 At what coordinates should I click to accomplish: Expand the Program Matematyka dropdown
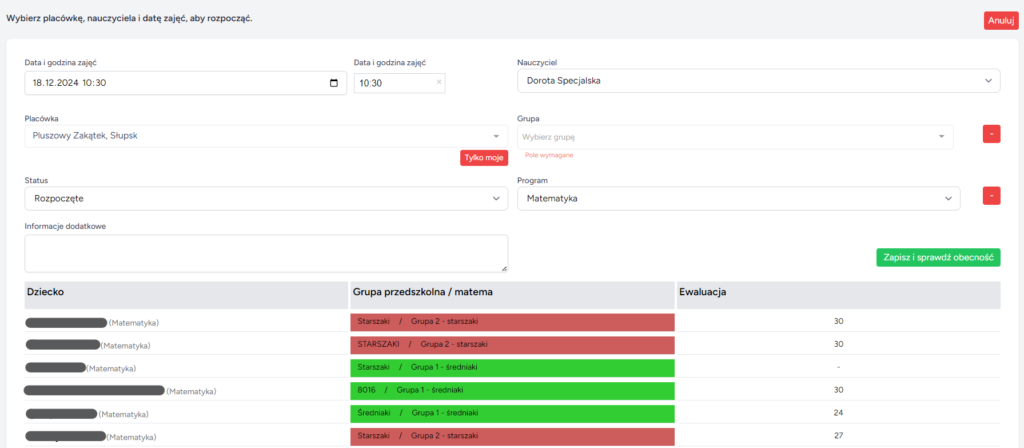coord(738,198)
